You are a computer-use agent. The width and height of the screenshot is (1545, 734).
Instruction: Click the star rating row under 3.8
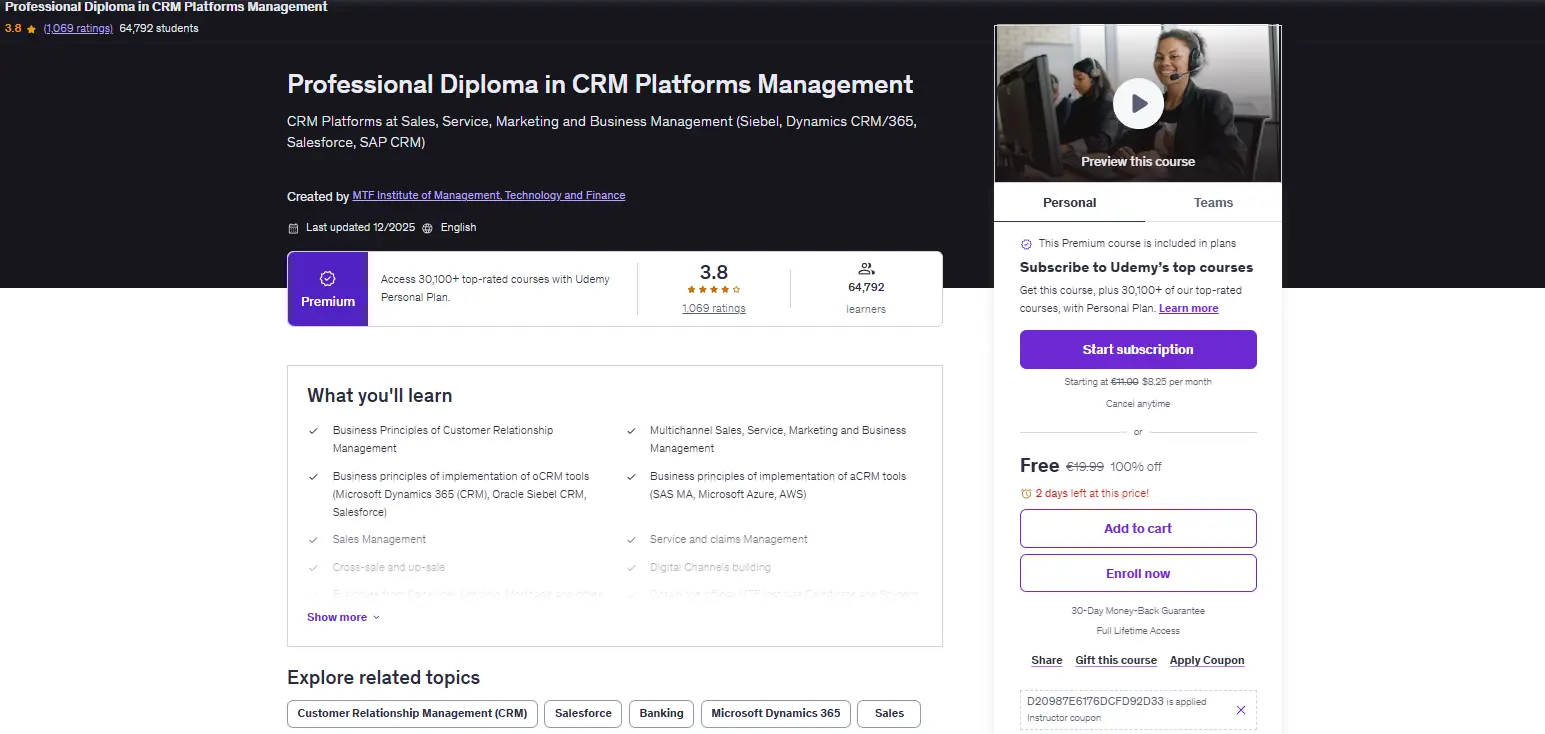pyautogui.click(x=714, y=290)
